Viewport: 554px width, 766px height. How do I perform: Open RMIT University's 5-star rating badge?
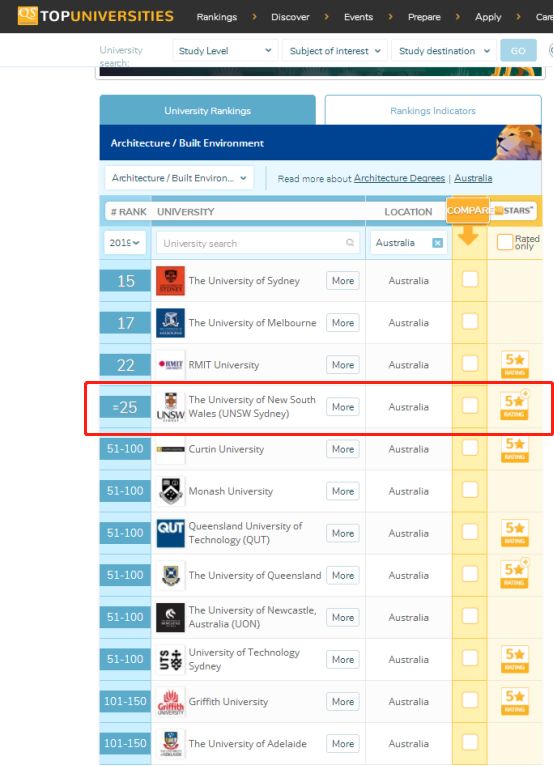(514, 364)
